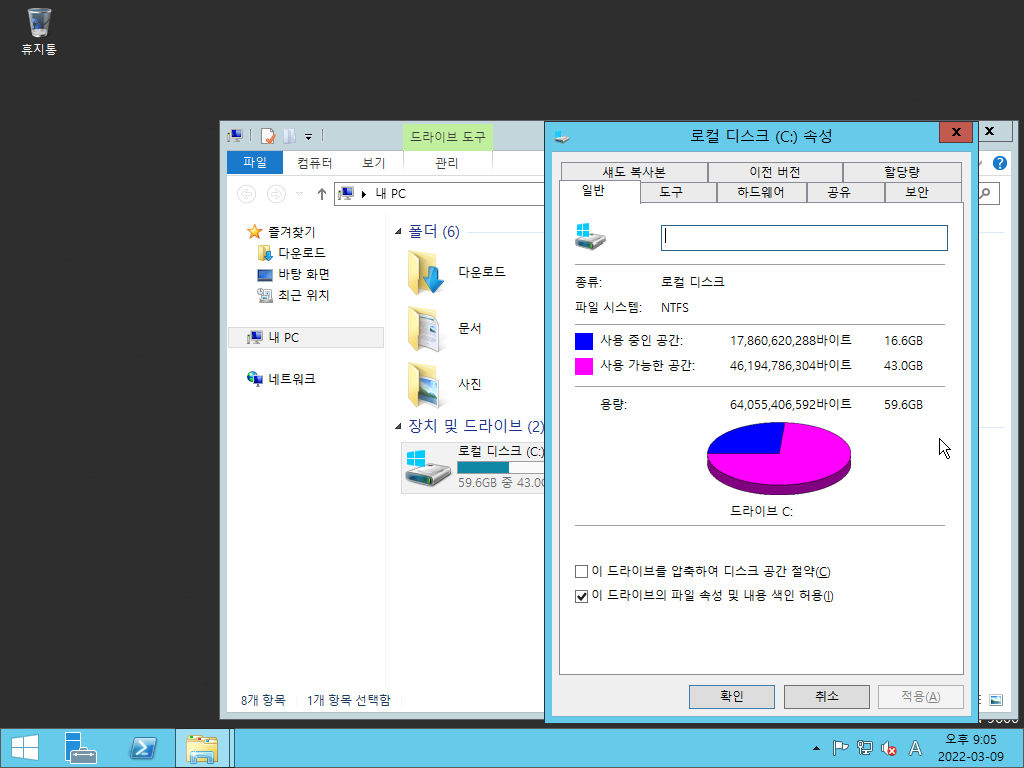Open the 파일 ribbon tab
Image resolution: width=1024 pixels, height=768 pixels.
[x=255, y=163]
